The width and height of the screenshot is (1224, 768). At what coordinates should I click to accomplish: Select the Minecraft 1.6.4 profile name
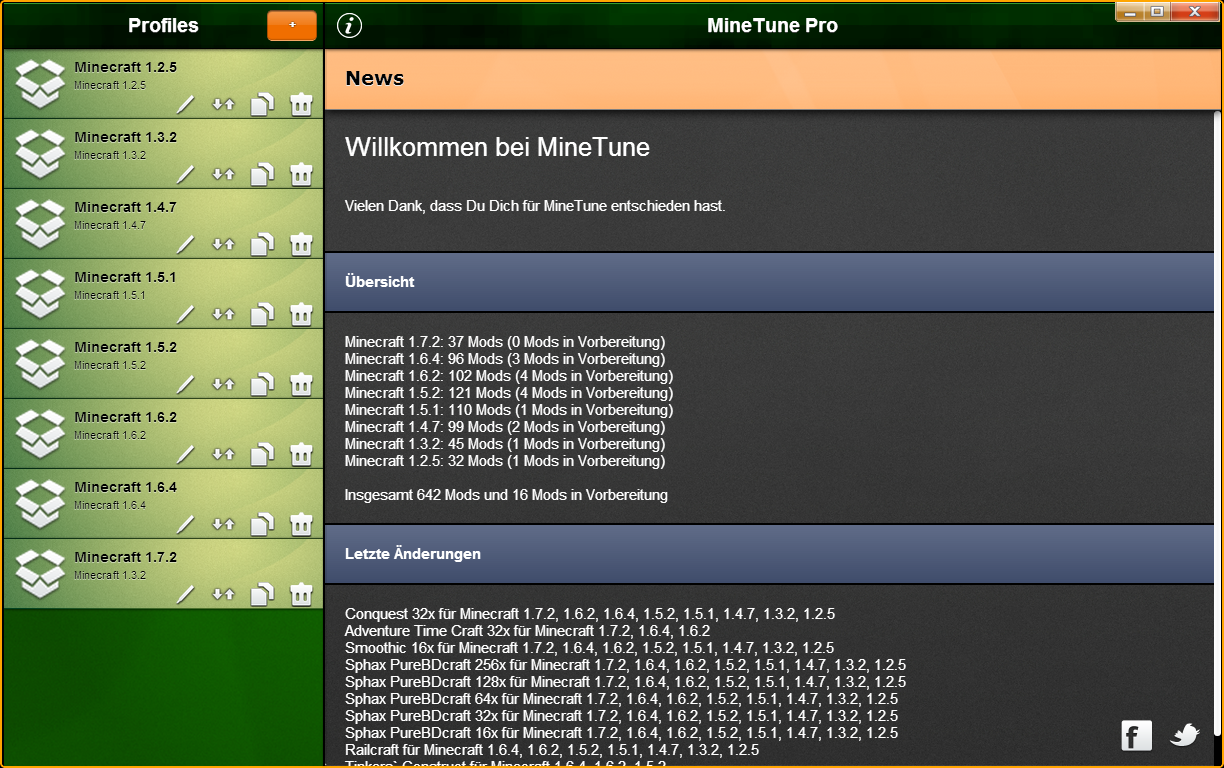pos(125,487)
